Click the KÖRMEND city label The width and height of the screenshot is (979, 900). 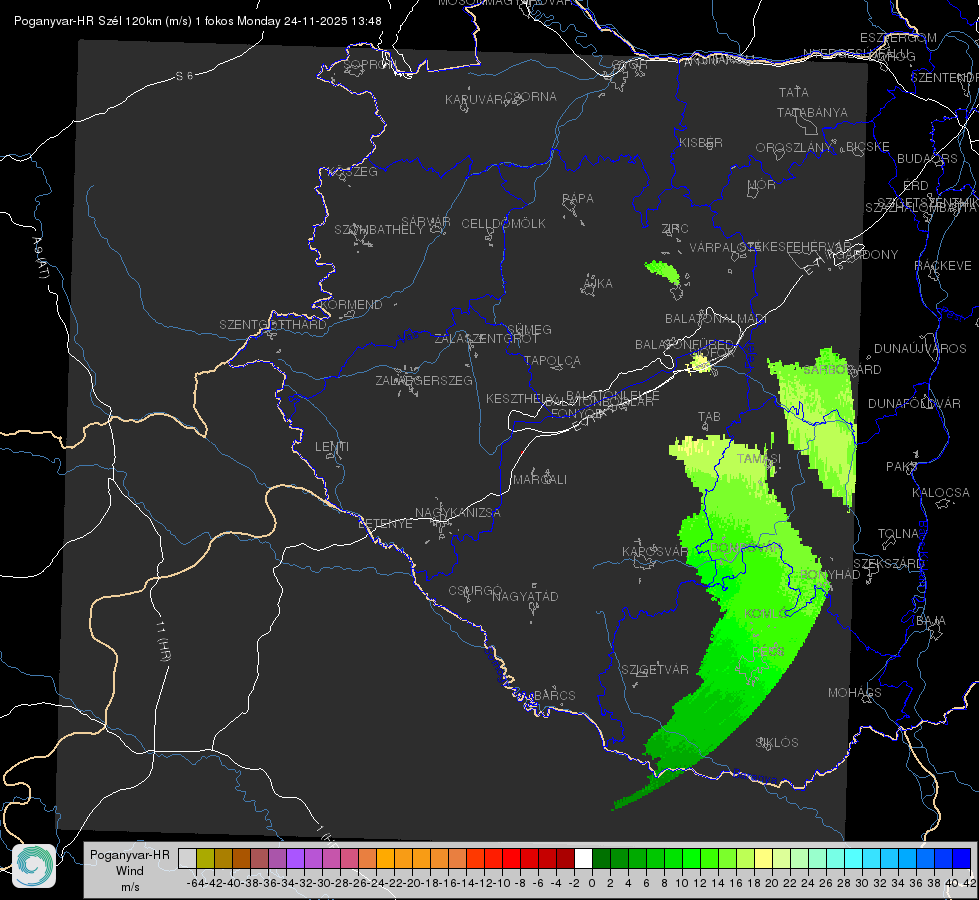point(350,305)
